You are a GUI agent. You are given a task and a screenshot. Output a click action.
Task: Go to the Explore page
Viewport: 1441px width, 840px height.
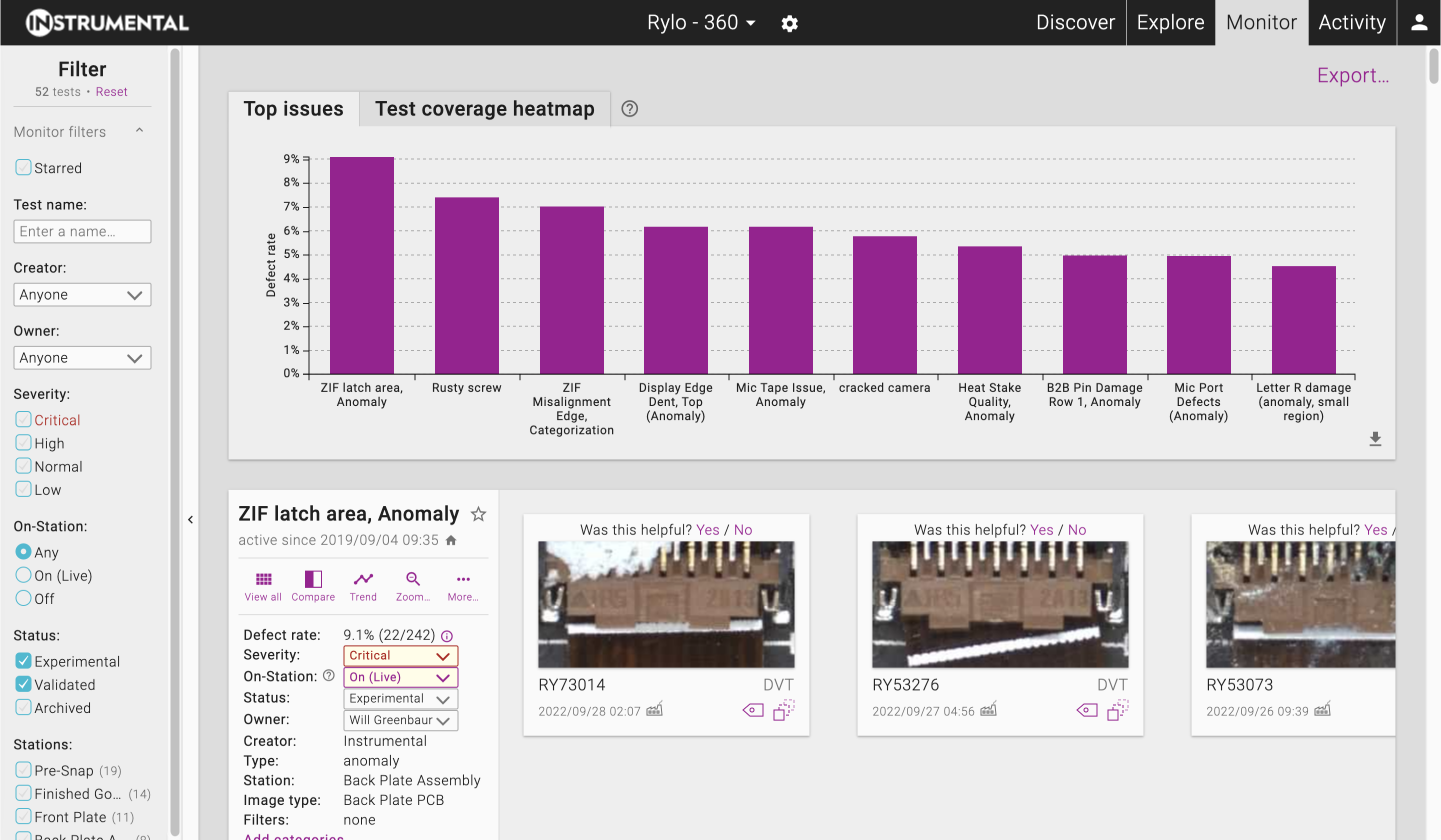click(x=1170, y=23)
